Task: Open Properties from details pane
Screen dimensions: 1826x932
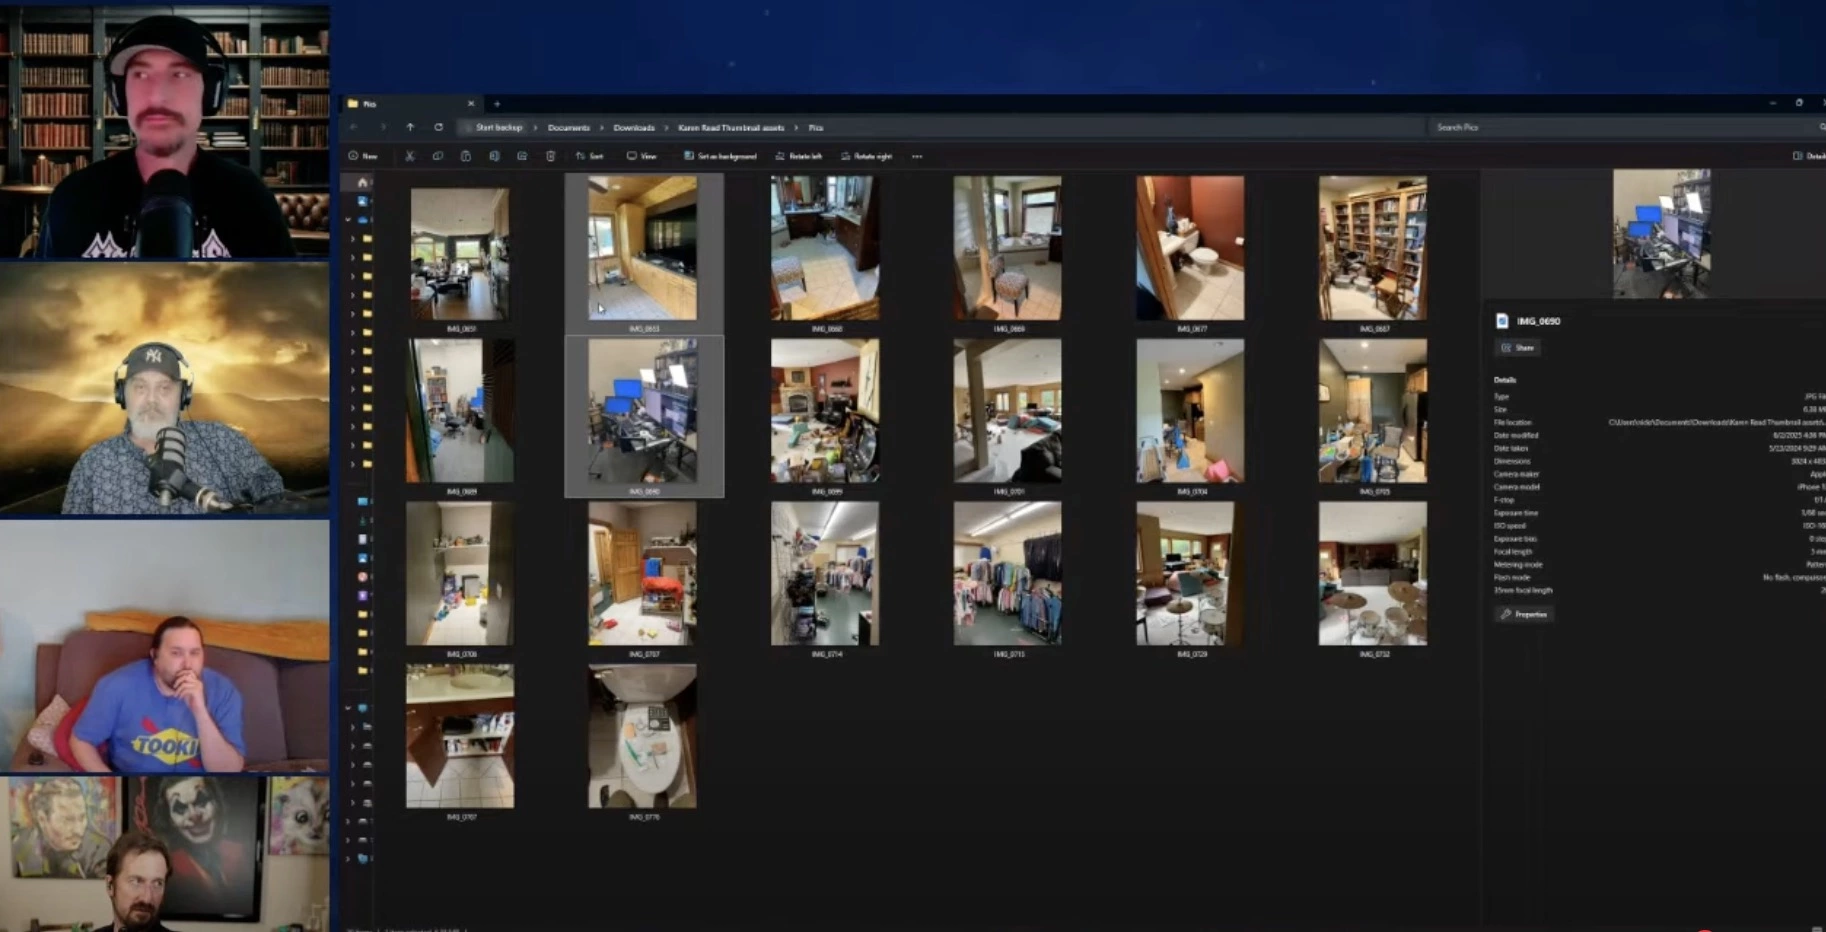Action: (x=1524, y=614)
